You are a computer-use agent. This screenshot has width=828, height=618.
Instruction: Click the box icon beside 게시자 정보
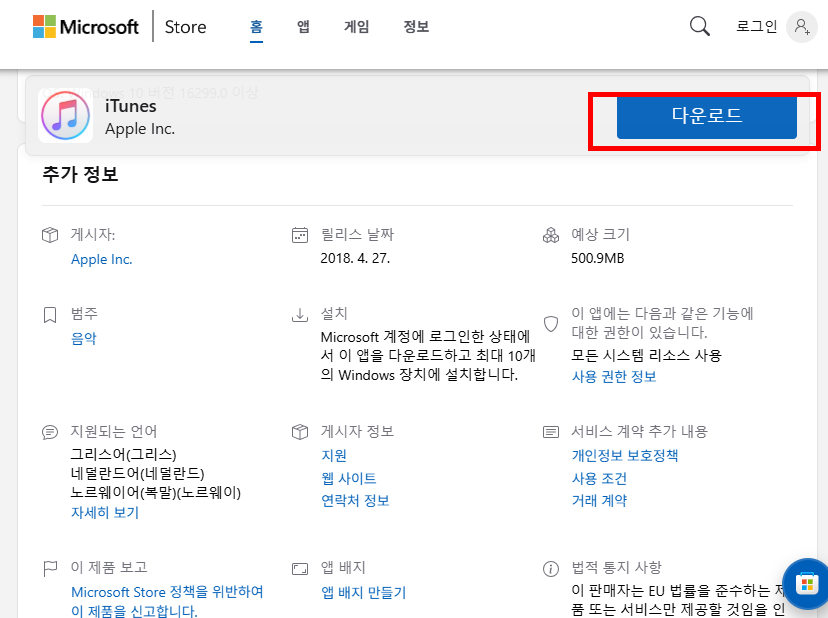[x=300, y=432]
